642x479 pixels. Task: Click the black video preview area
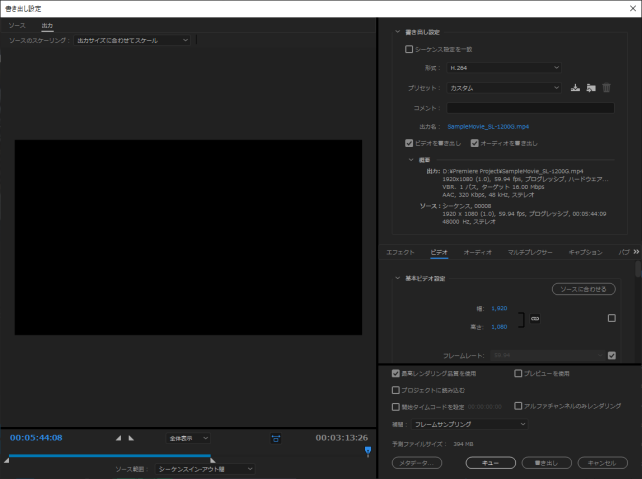pos(188,237)
